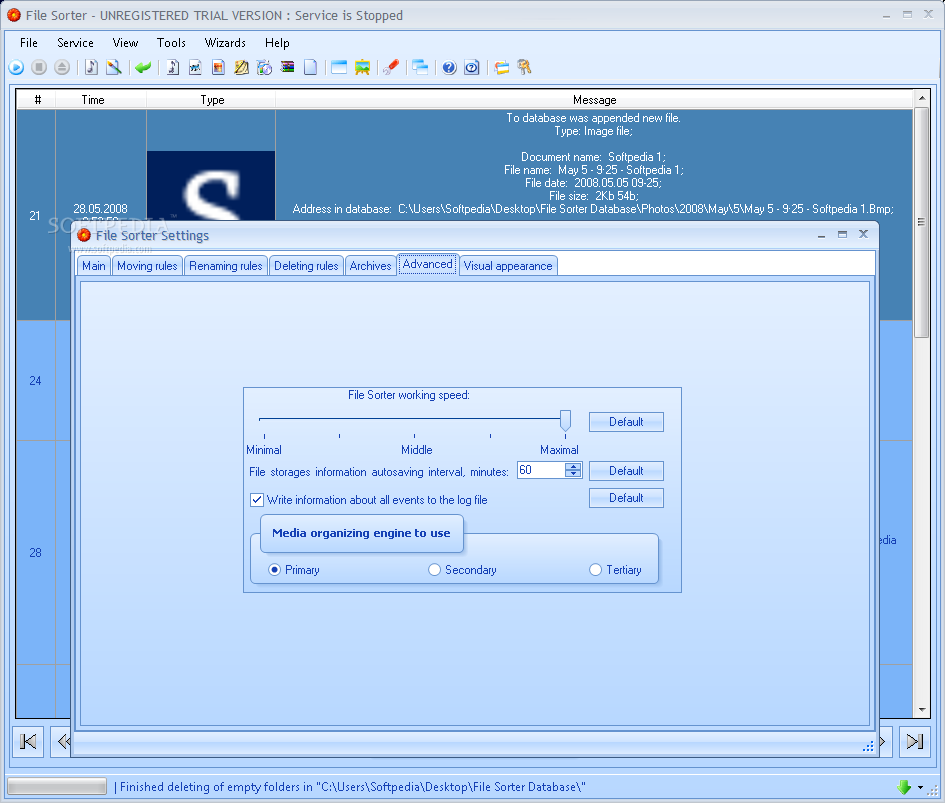The width and height of the screenshot is (945, 803).
Task: Click the help document toolbar icon
Action: [x=472, y=68]
